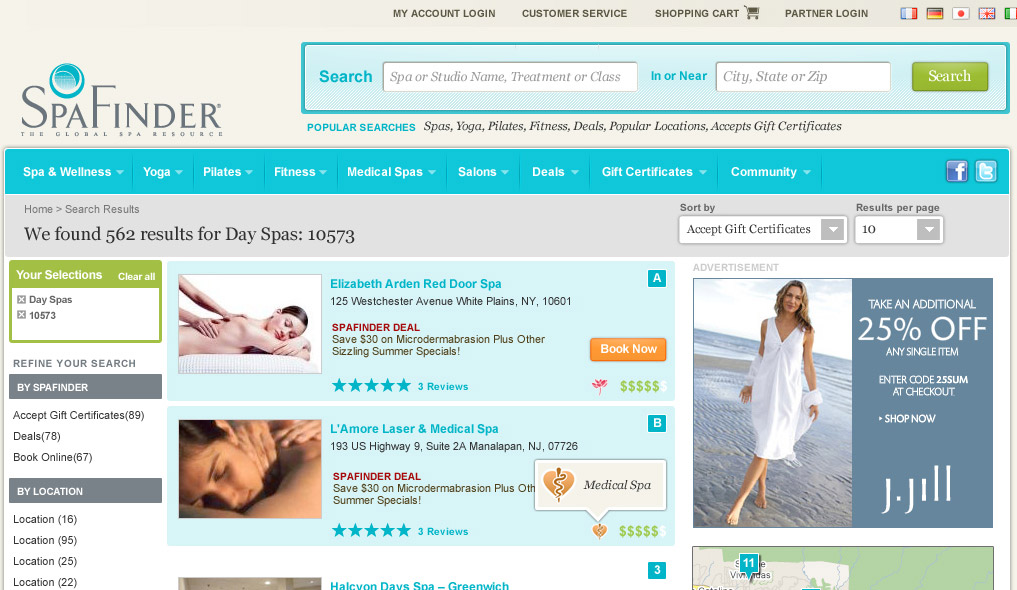The image size is (1017, 590).
Task: Click the pink lotus icon on Elizabeth Arden listing
Action: click(600, 386)
